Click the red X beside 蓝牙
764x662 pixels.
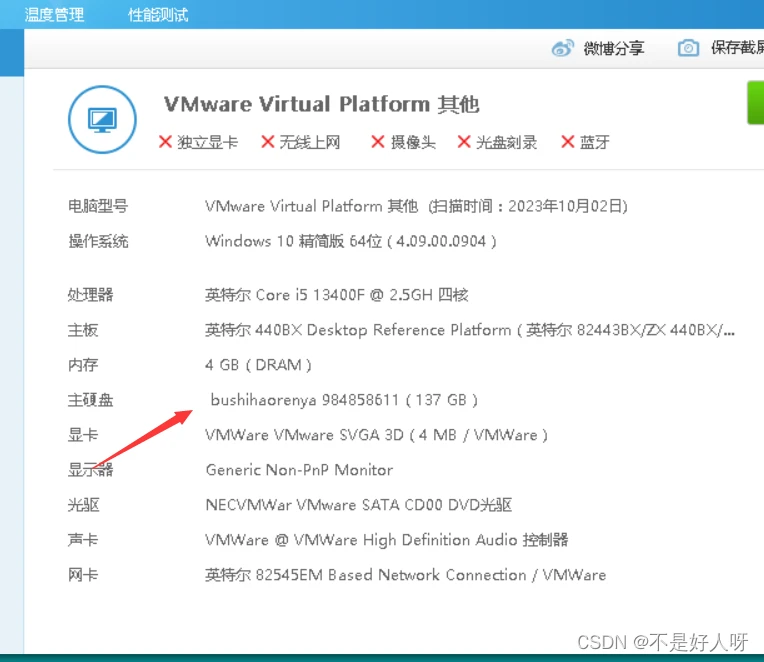point(568,142)
